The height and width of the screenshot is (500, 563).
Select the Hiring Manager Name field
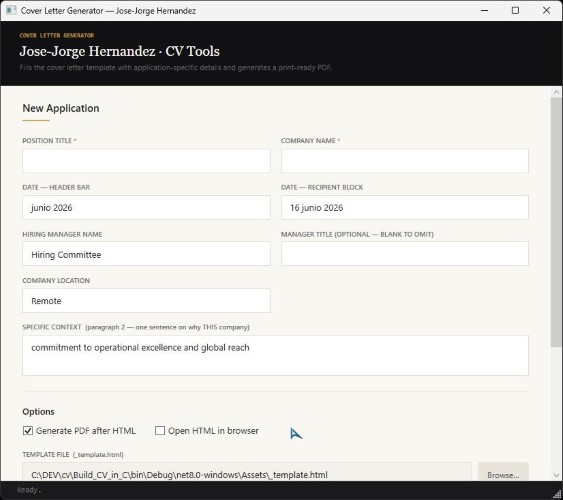(x=146, y=254)
